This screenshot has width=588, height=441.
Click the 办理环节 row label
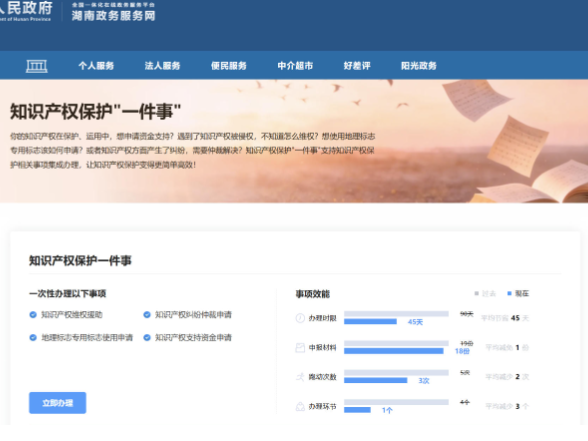tap(322, 406)
